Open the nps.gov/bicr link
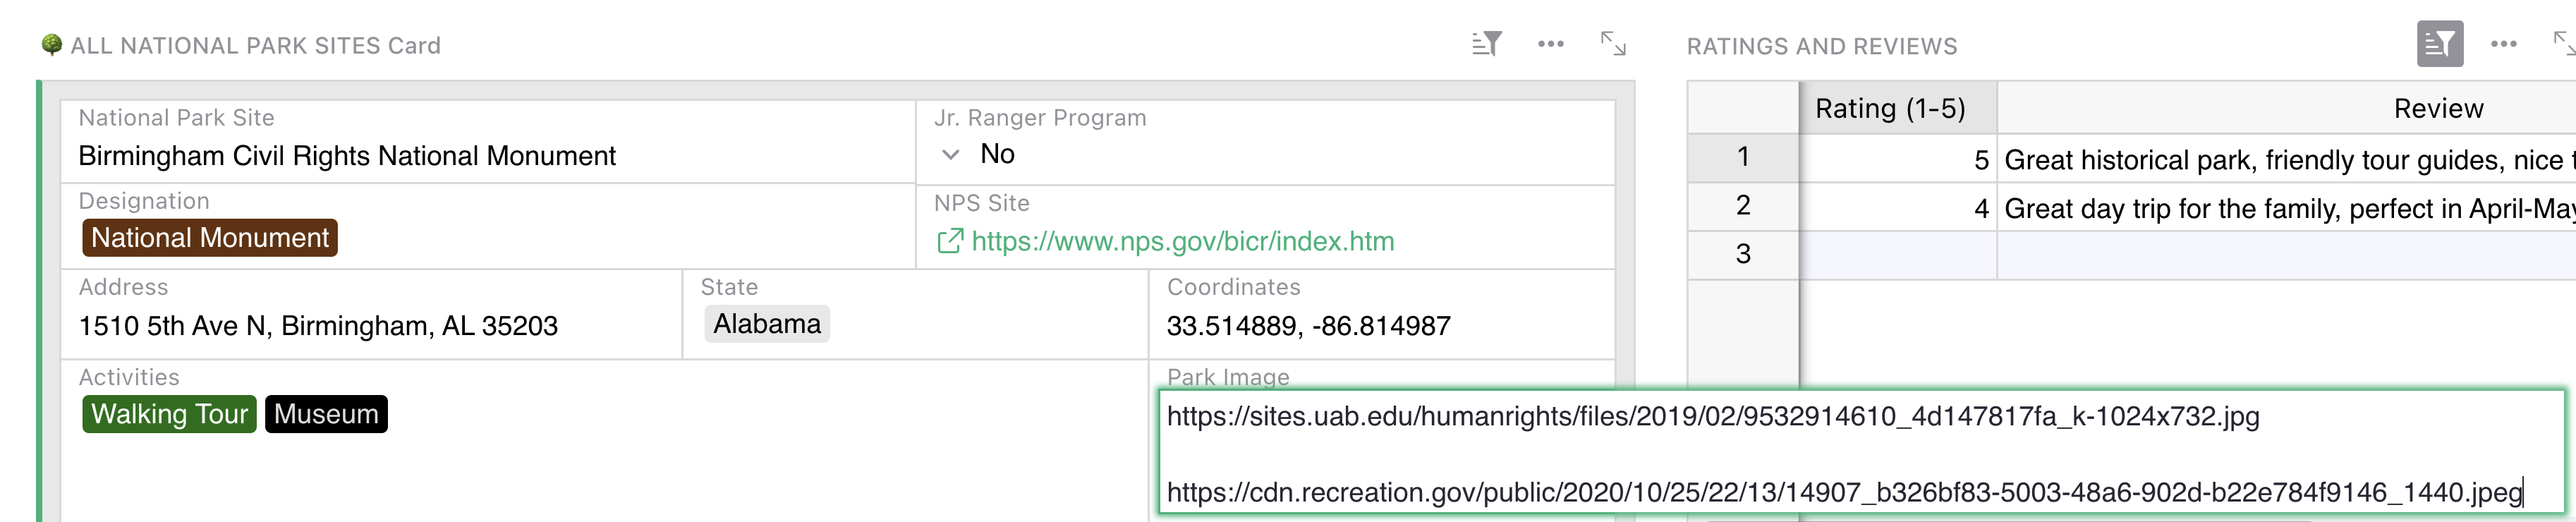The height and width of the screenshot is (522, 2576). click(1182, 241)
